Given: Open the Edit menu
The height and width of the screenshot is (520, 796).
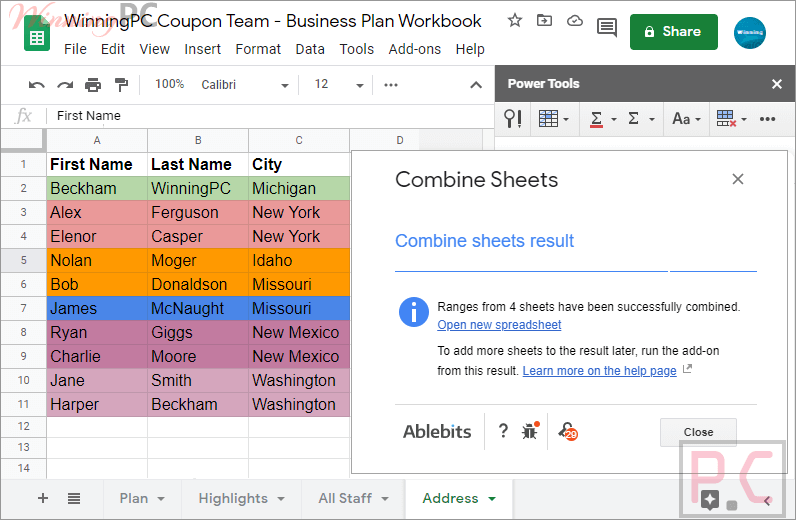Looking at the screenshot, I should (x=113, y=49).
